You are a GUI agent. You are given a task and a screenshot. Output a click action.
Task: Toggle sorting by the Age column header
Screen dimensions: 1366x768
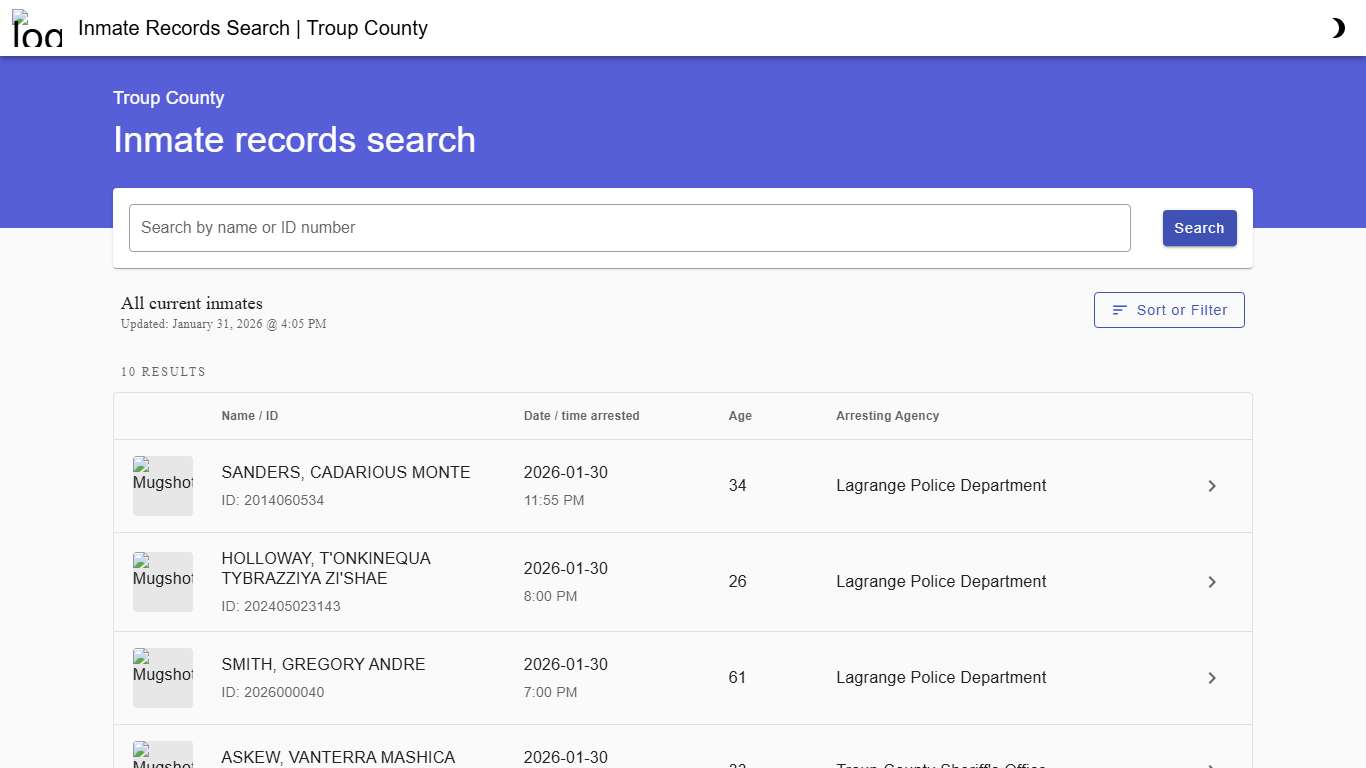click(x=739, y=415)
